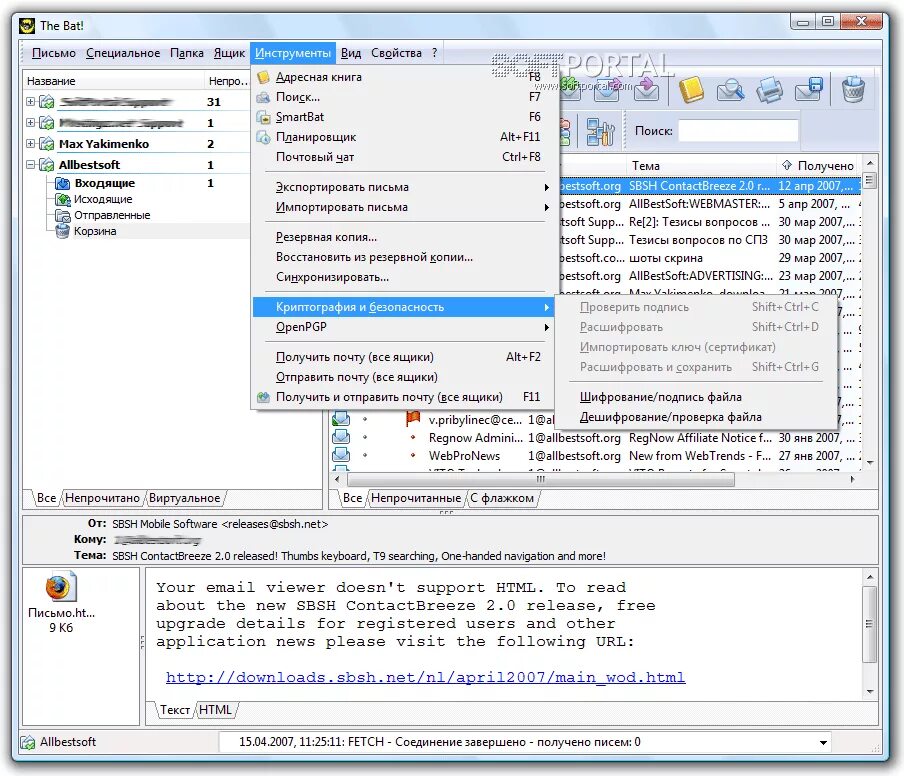Click the Allbestsoft icon in status bar
The image size is (904, 776).
click(x=27, y=743)
